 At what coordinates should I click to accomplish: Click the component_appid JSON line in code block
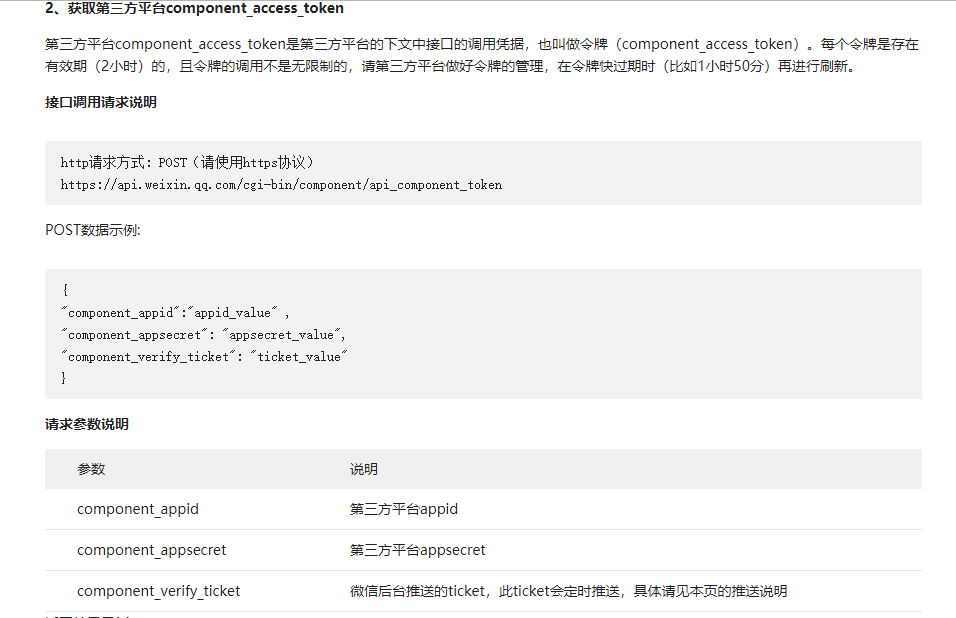[x=175, y=313]
